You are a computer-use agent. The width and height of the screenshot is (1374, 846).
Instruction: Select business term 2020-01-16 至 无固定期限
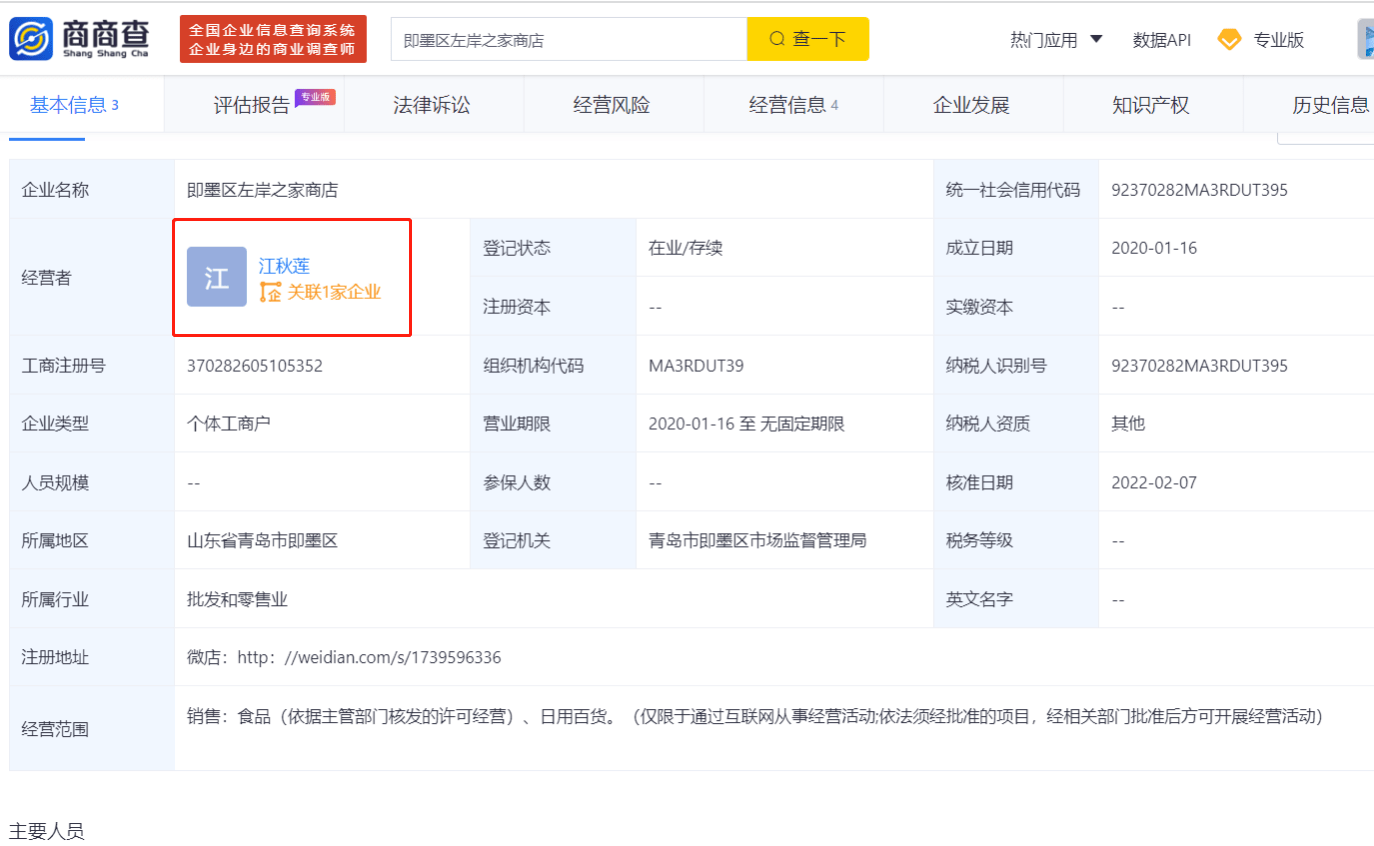pyautogui.click(x=746, y=424)
